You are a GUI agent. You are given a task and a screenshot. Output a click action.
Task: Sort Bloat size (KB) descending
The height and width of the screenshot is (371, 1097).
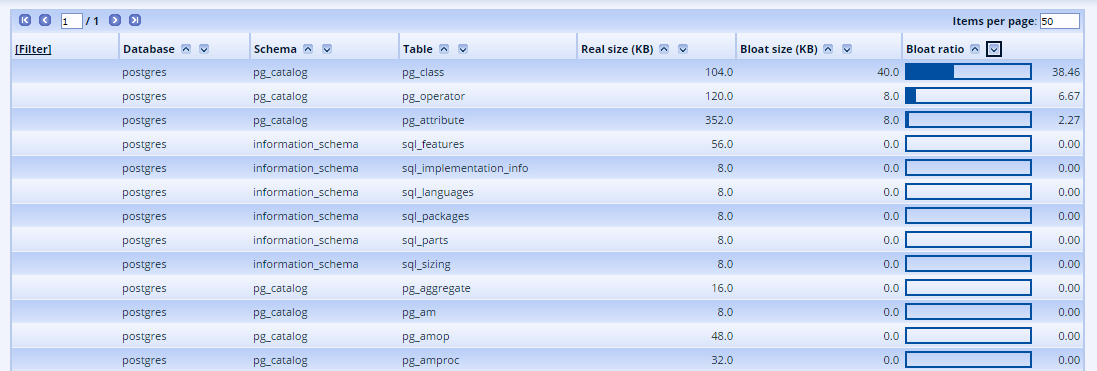847,49
